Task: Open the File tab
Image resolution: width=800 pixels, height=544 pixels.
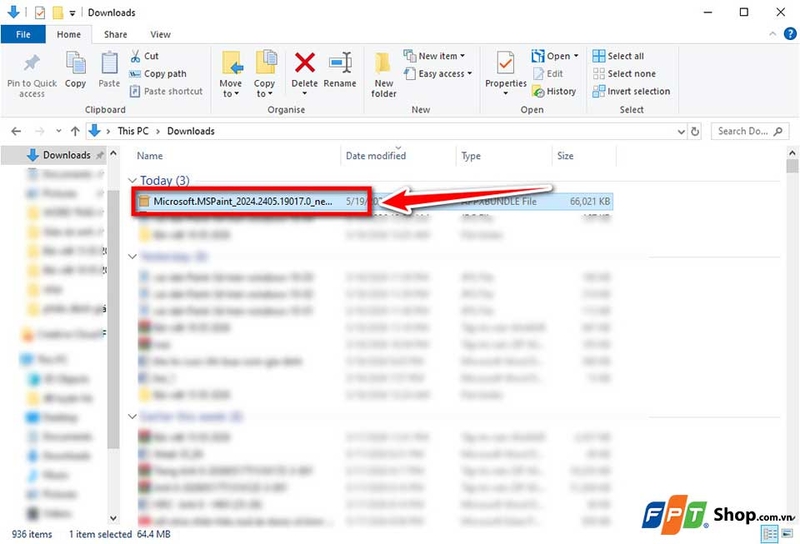Action: tap(23, 34)
